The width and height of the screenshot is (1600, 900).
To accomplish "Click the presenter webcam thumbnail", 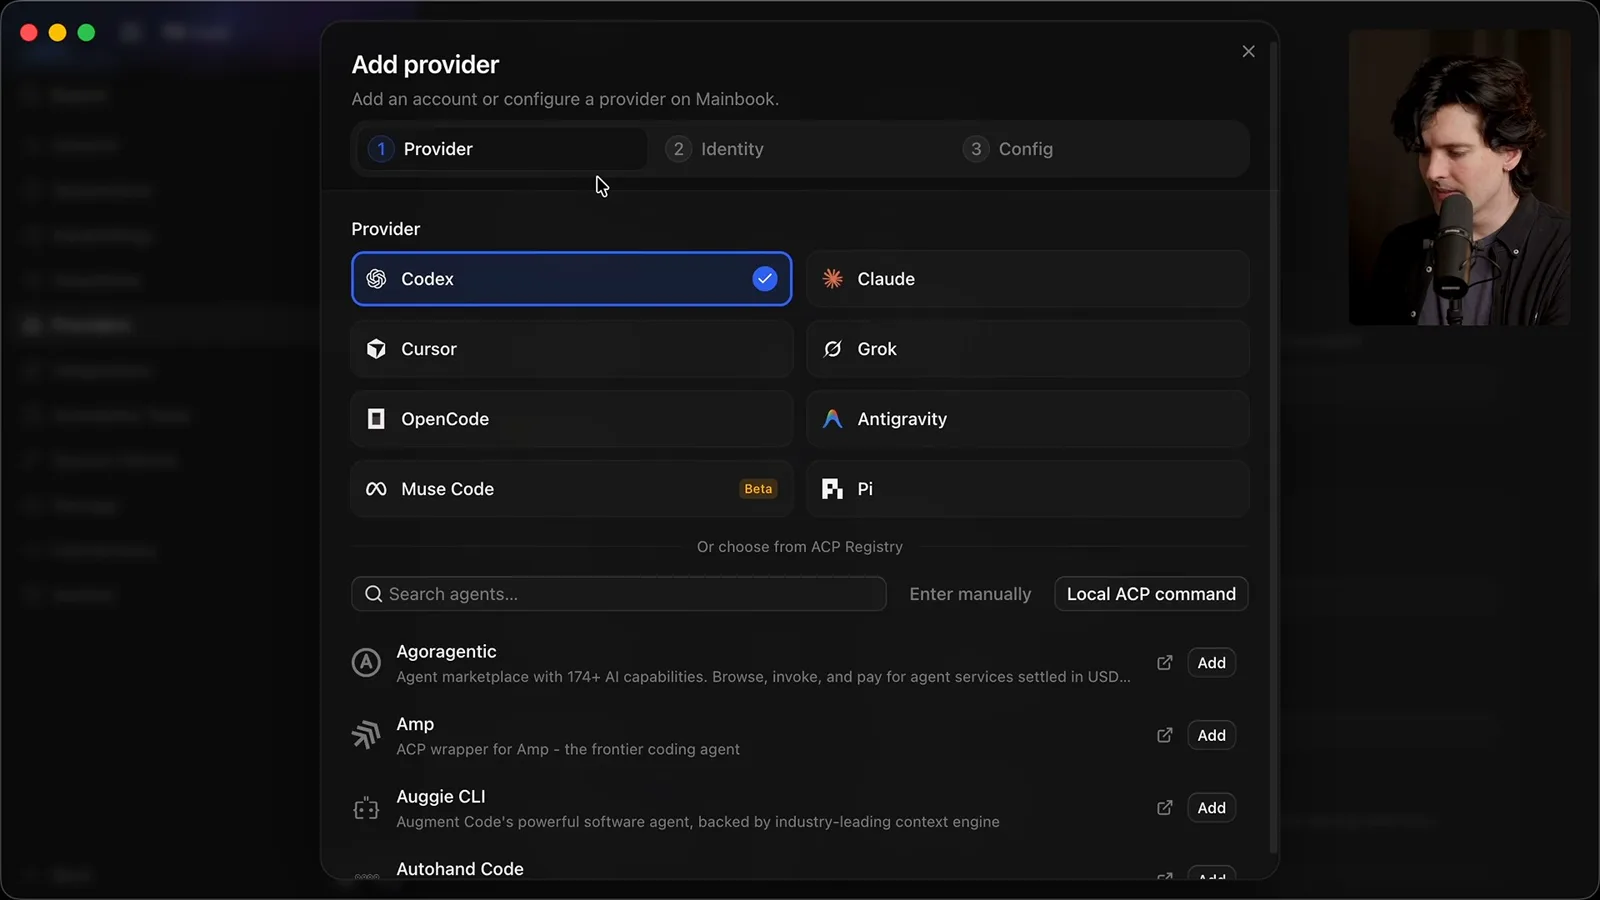I will click(x=1459, y=177).
